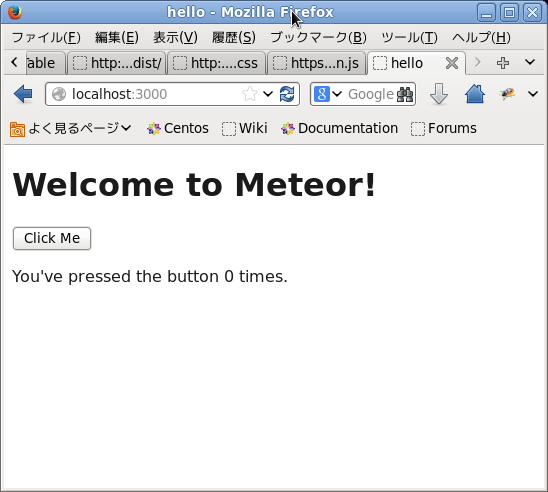Screen dimensions: 548x492
Task: Close the hello tab
Action: [x=452, y=63]
